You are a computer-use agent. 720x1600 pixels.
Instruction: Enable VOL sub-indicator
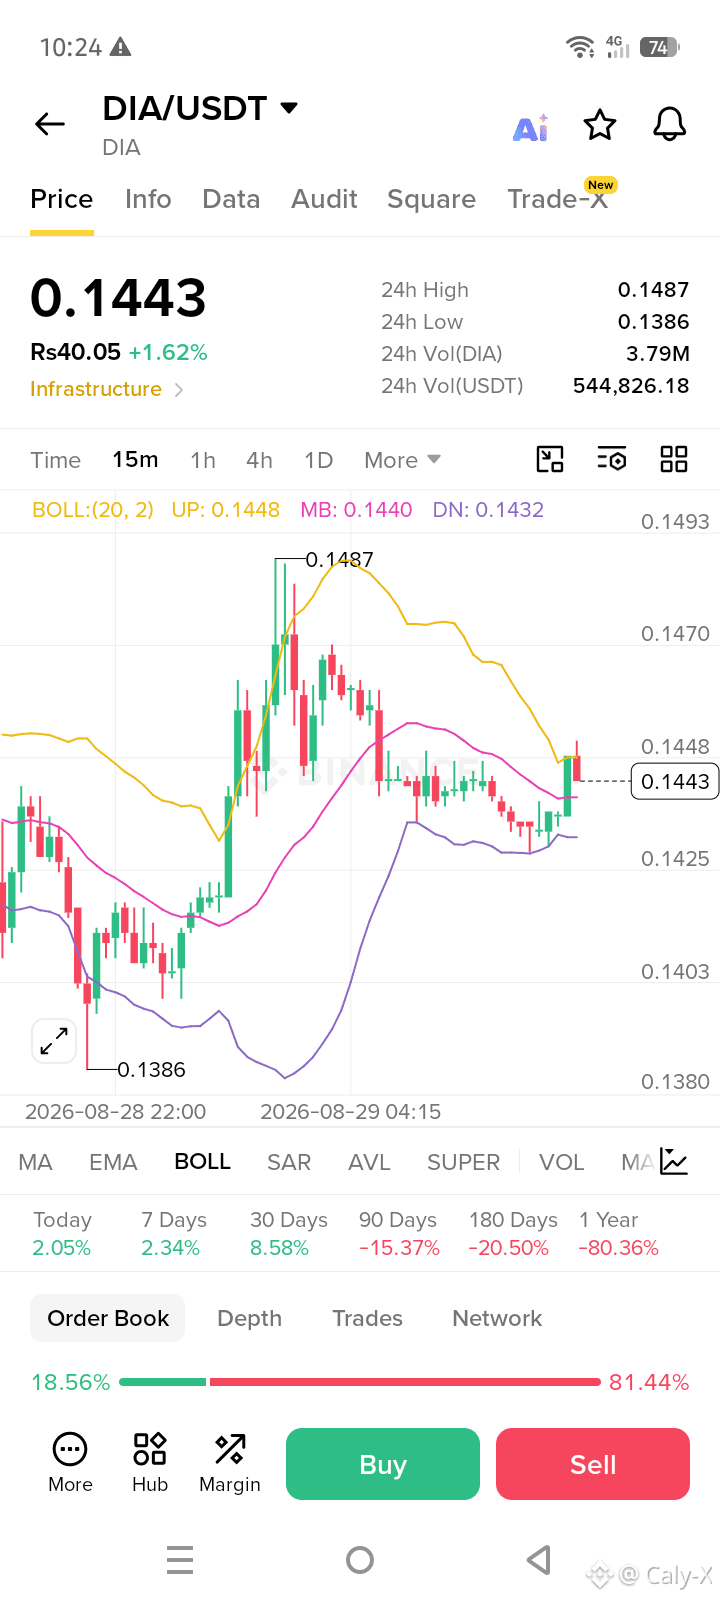pyautogui.click(x=561, y=1162)
